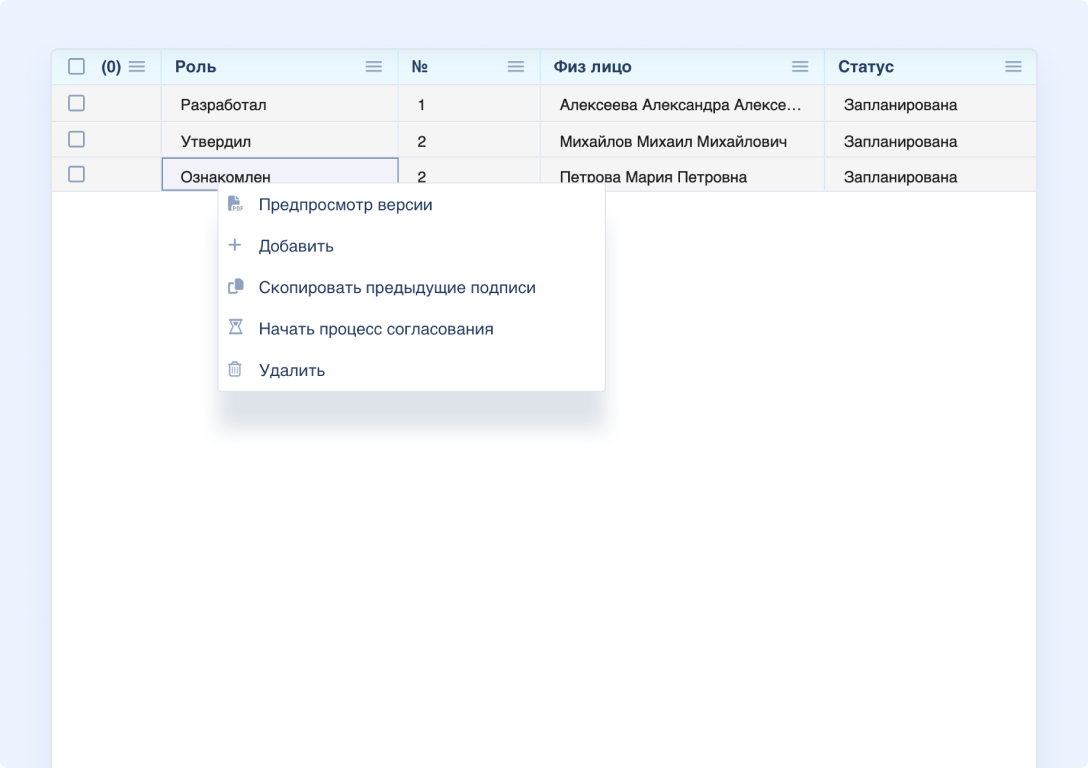Viewport: 1088px width, 768px height.
Task: Click the Физ лицо column header title
Action: 592,67
